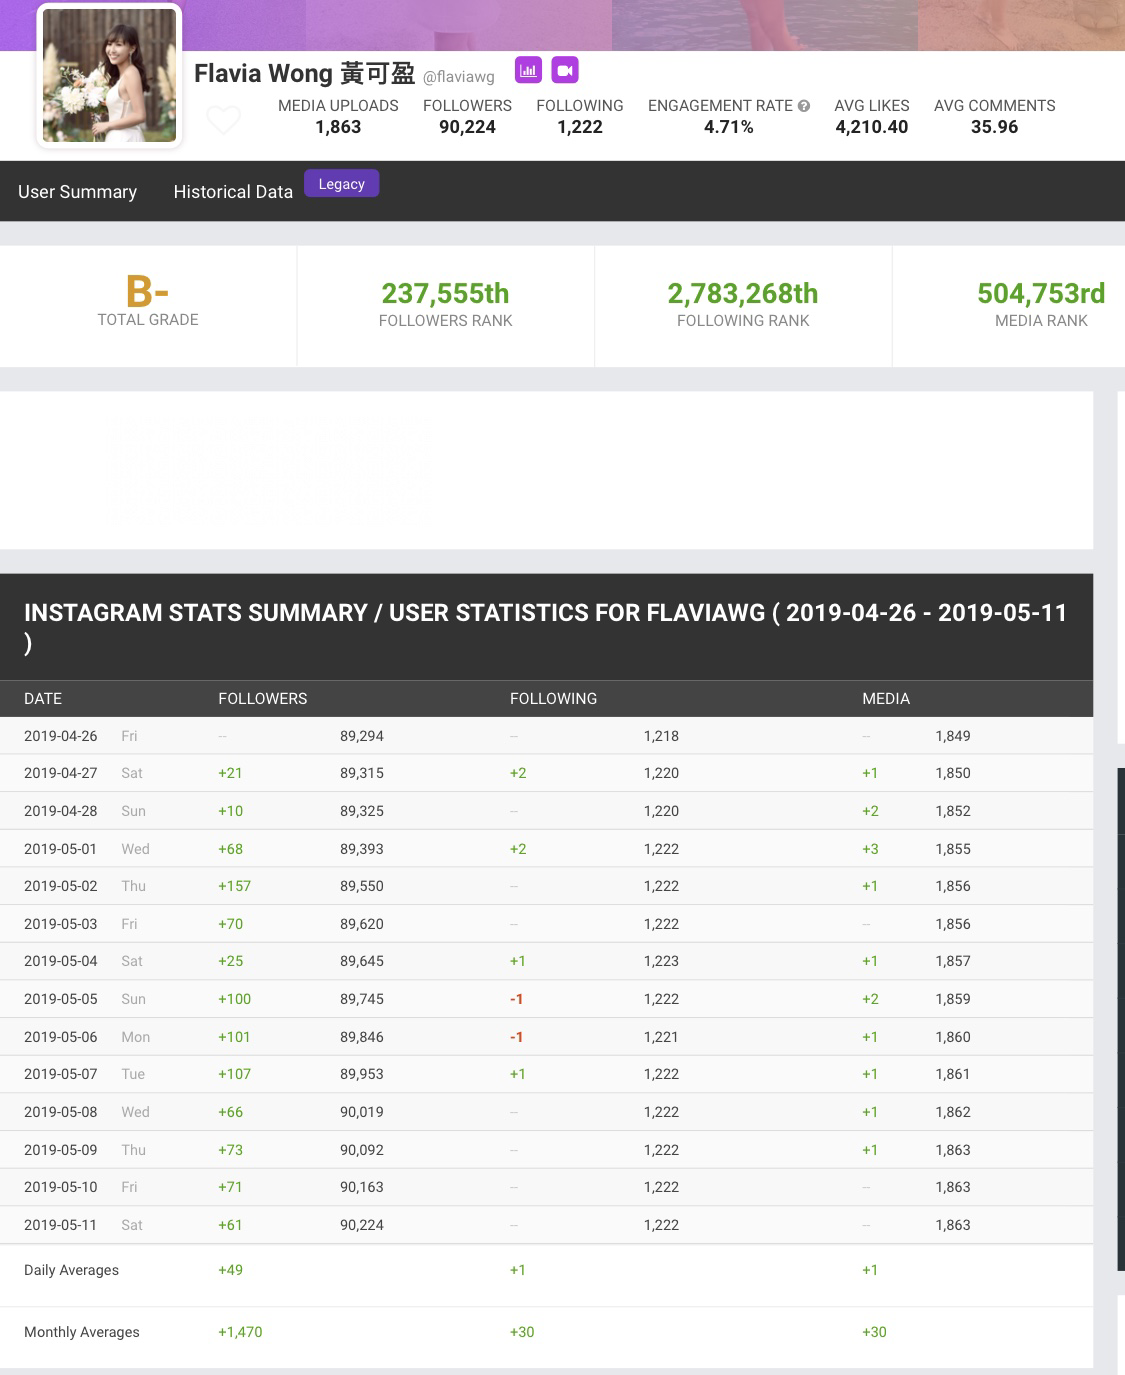Click the purple Legacy badge
This screenshot has height=1375, width=1125.
point(341,184)
